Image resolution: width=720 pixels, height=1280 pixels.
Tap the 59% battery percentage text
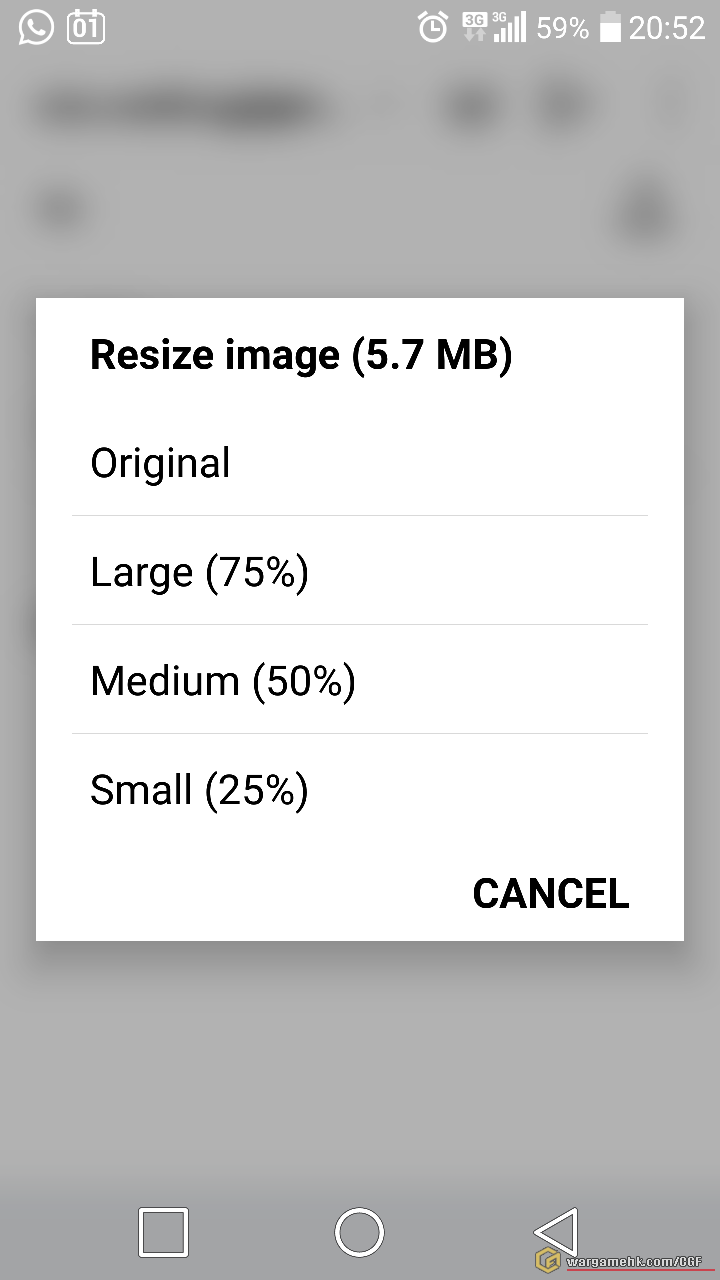562,27
